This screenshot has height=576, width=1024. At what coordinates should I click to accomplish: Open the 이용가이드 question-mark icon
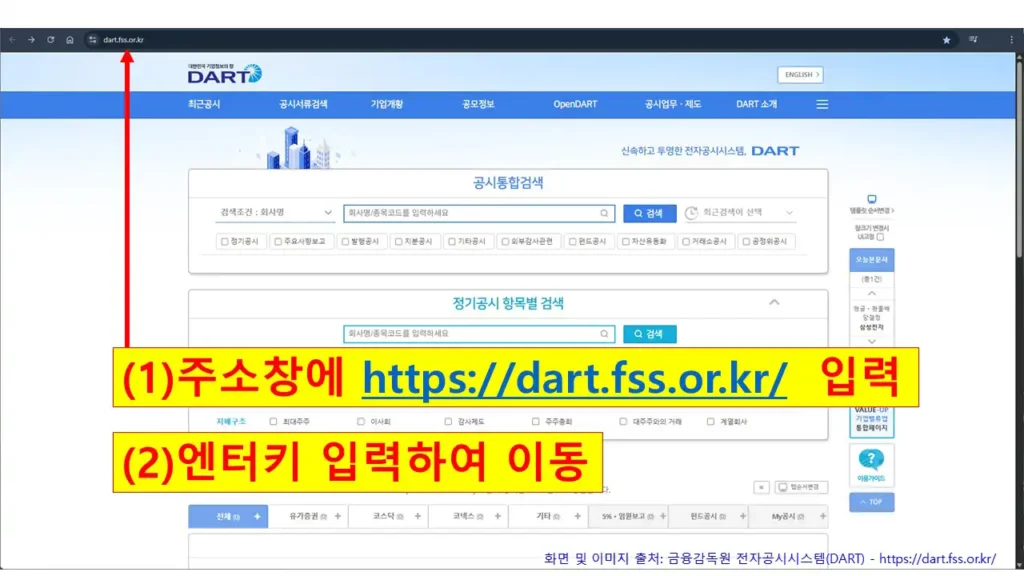[x=871, y=460]
